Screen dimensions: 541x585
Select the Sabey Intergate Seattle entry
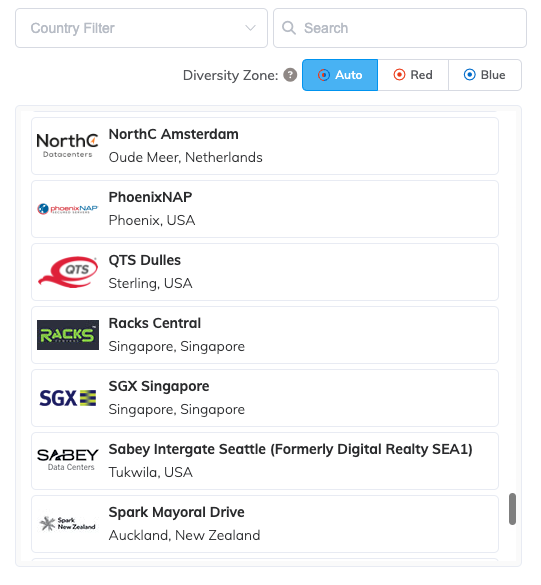click(265, 461)
